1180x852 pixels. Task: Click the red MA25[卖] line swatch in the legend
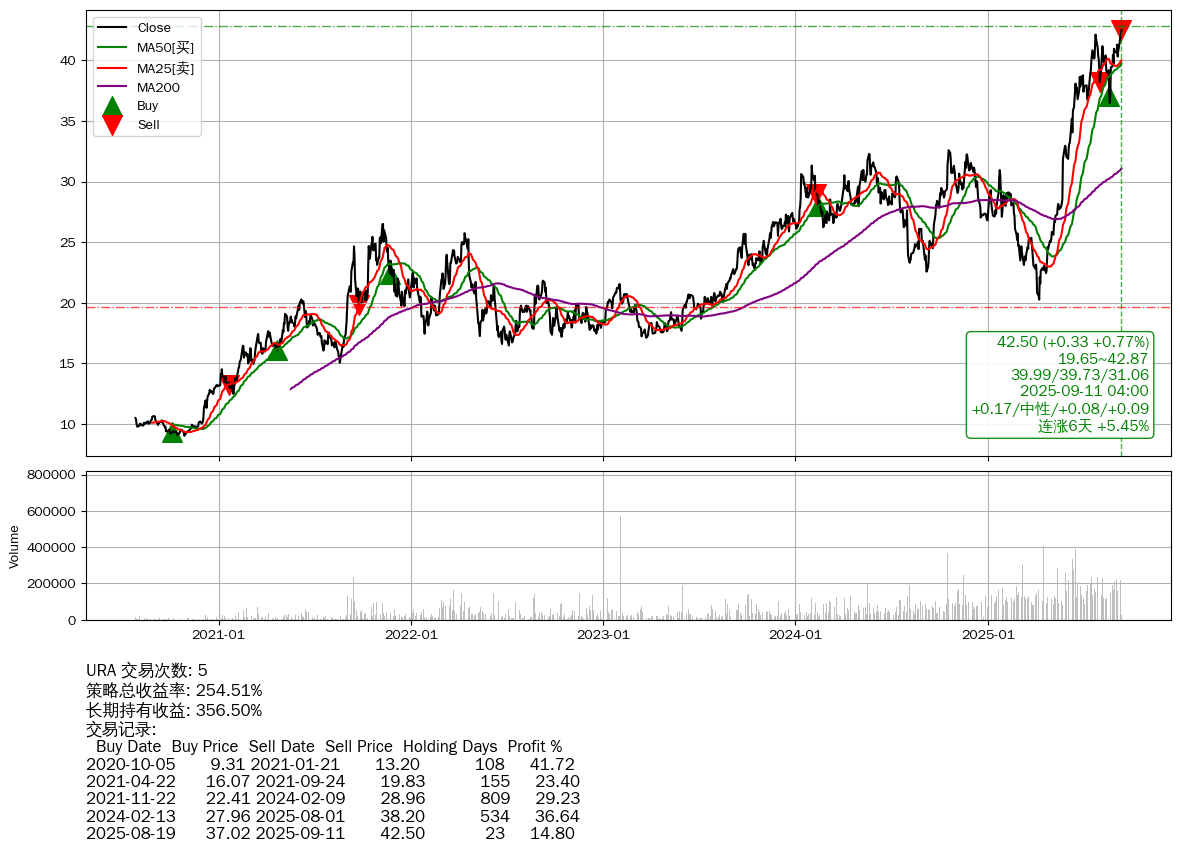point(113,68)
